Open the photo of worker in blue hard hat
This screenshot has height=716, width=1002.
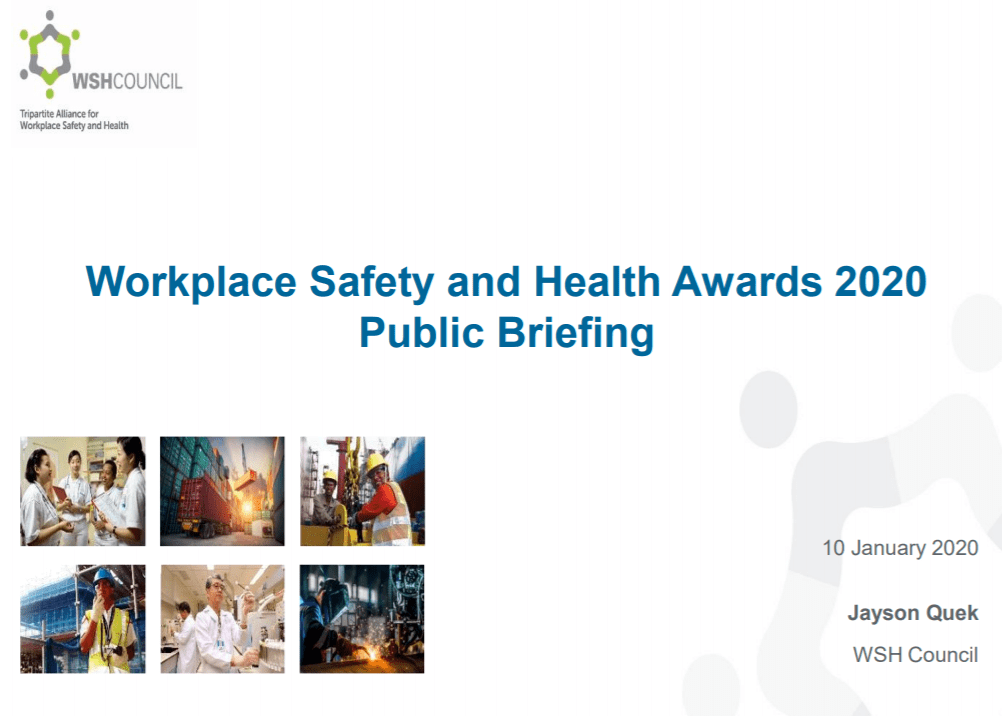83,618
